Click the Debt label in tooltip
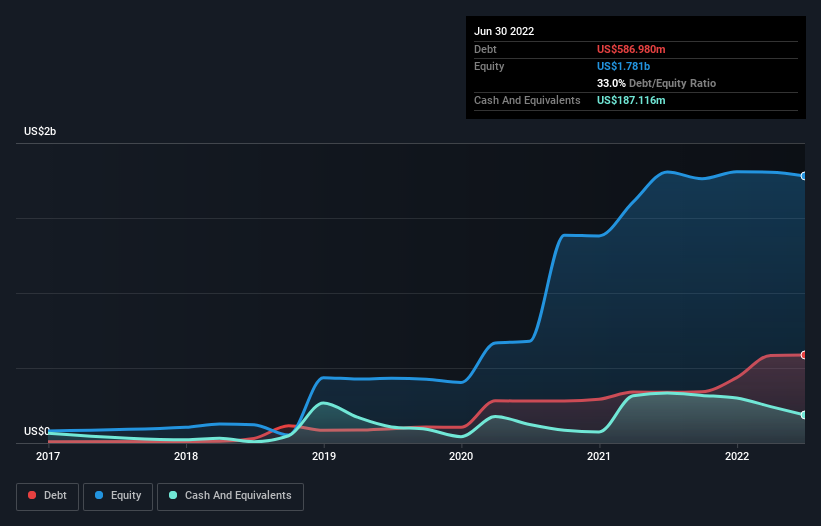 [485, 49]
